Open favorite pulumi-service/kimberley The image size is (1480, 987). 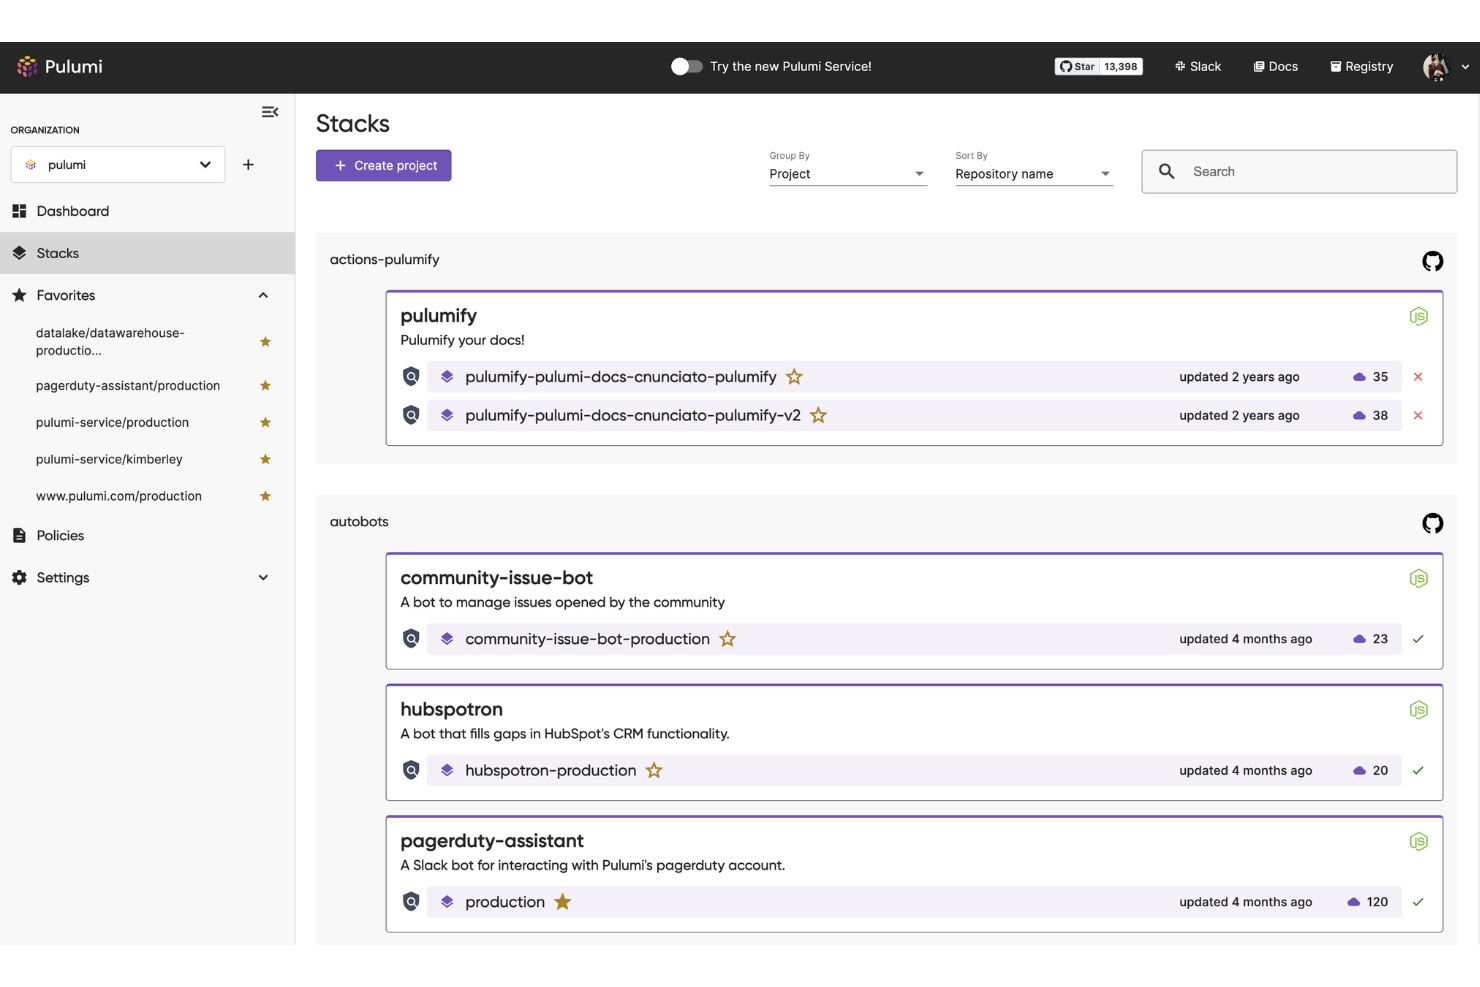[x=109, y=460]
